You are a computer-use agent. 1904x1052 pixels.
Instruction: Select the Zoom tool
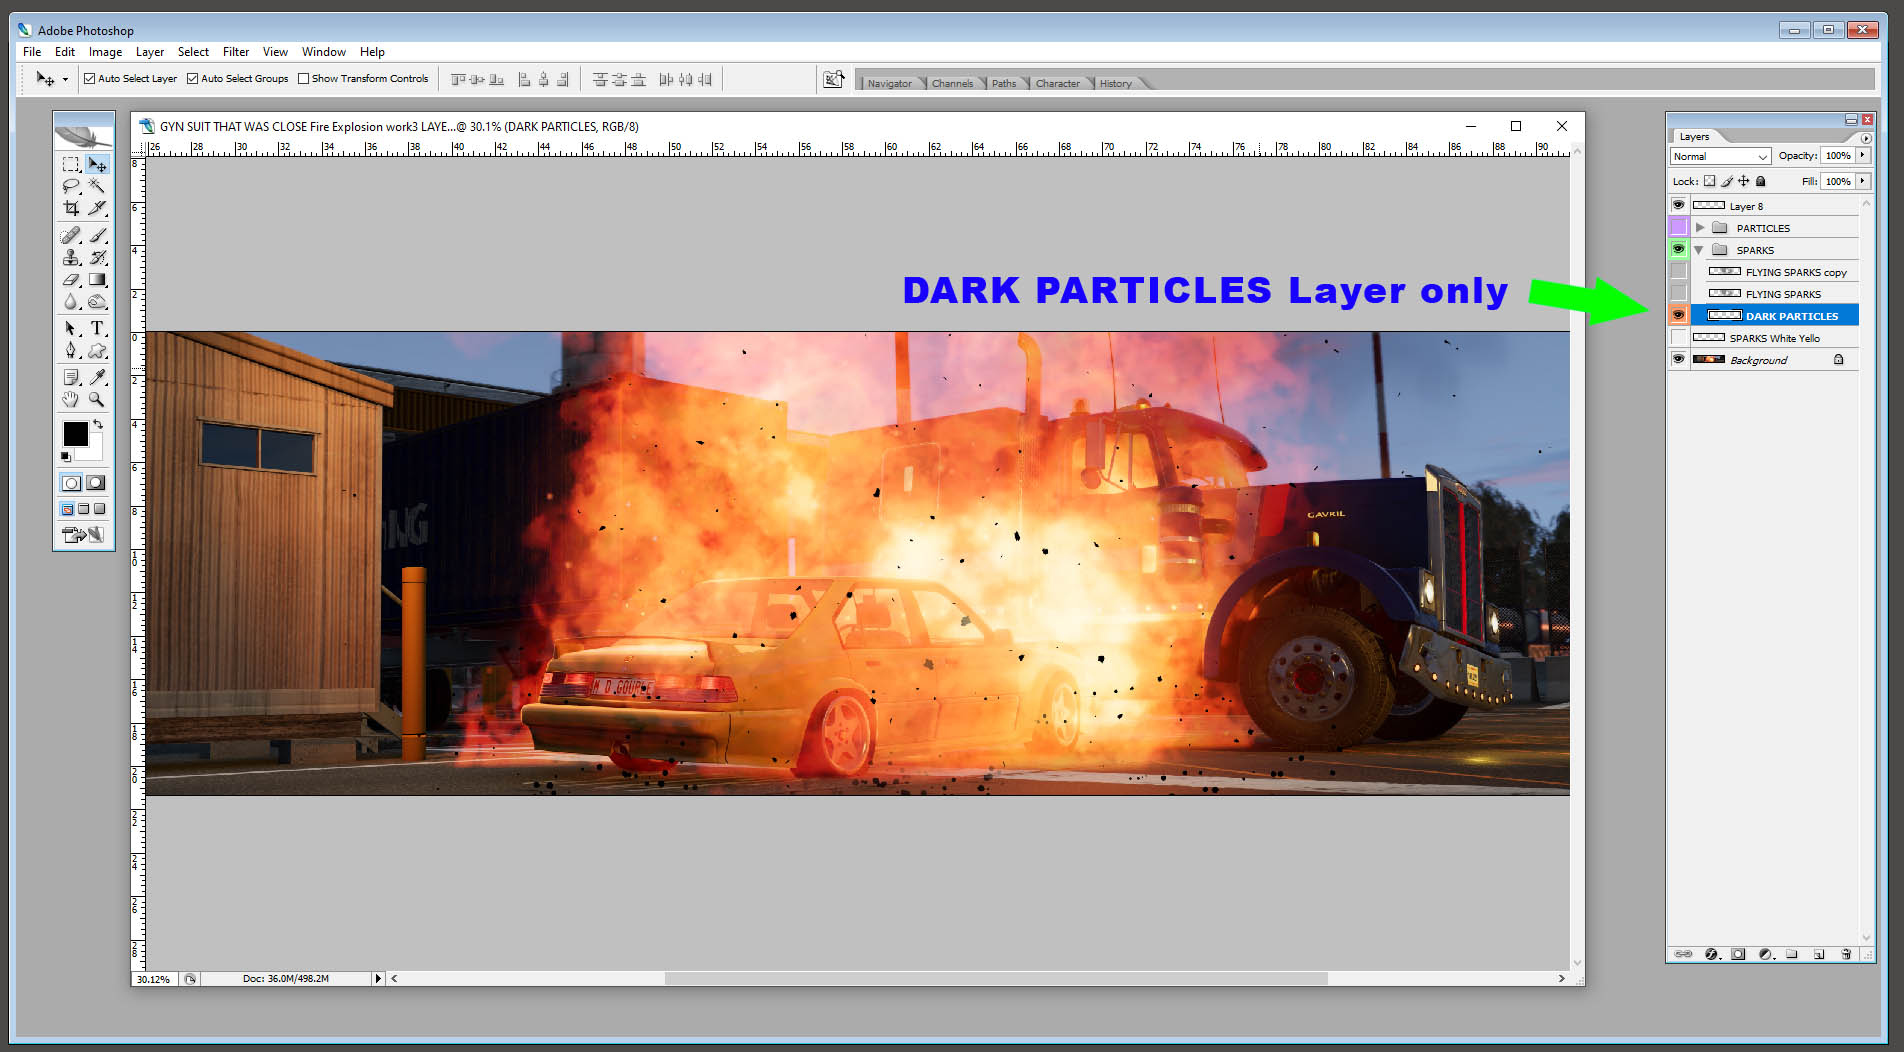[x=97, y=399]
